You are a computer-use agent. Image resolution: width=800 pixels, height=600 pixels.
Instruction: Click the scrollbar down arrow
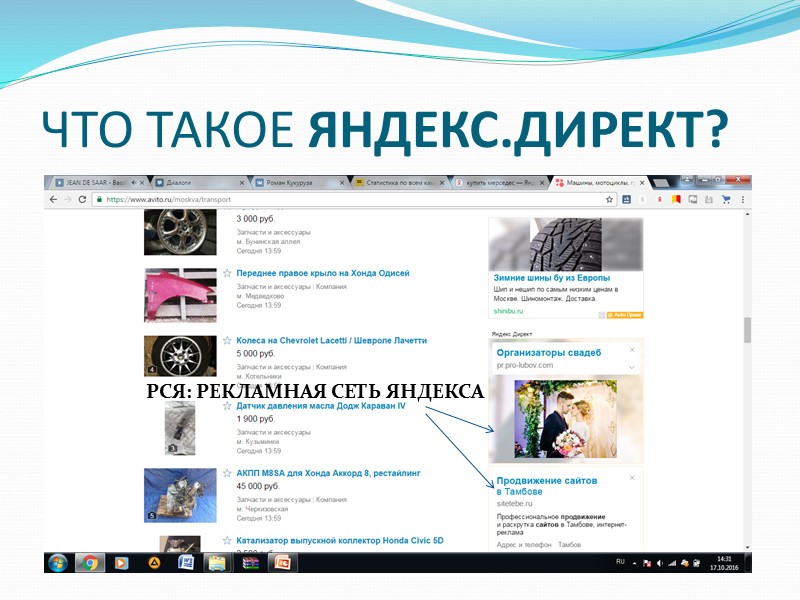747,547
